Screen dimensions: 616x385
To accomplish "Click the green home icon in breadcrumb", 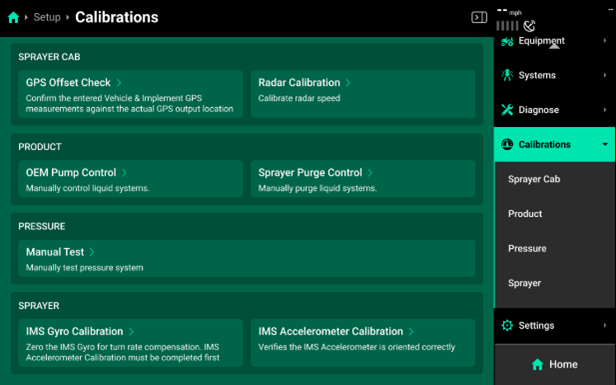I will (x=13, y=17).
